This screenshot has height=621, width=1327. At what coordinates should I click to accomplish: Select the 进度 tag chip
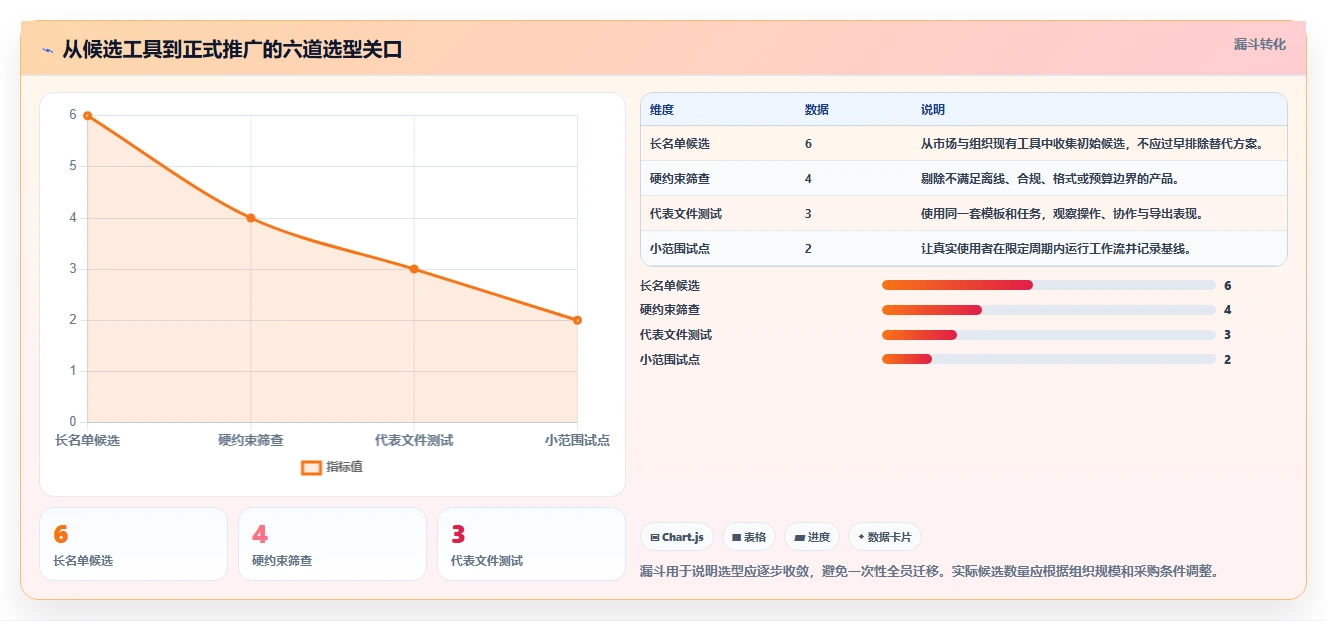[812, 537]
